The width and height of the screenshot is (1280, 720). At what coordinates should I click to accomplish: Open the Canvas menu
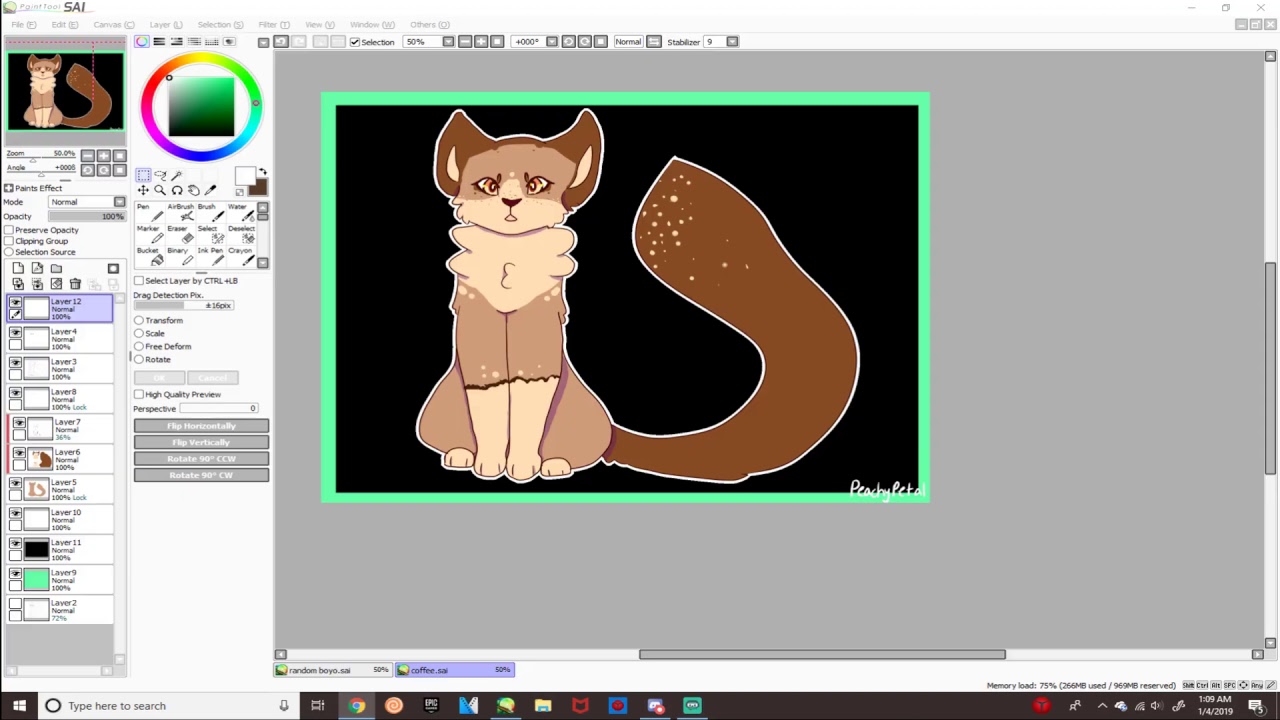pos(114,24)
